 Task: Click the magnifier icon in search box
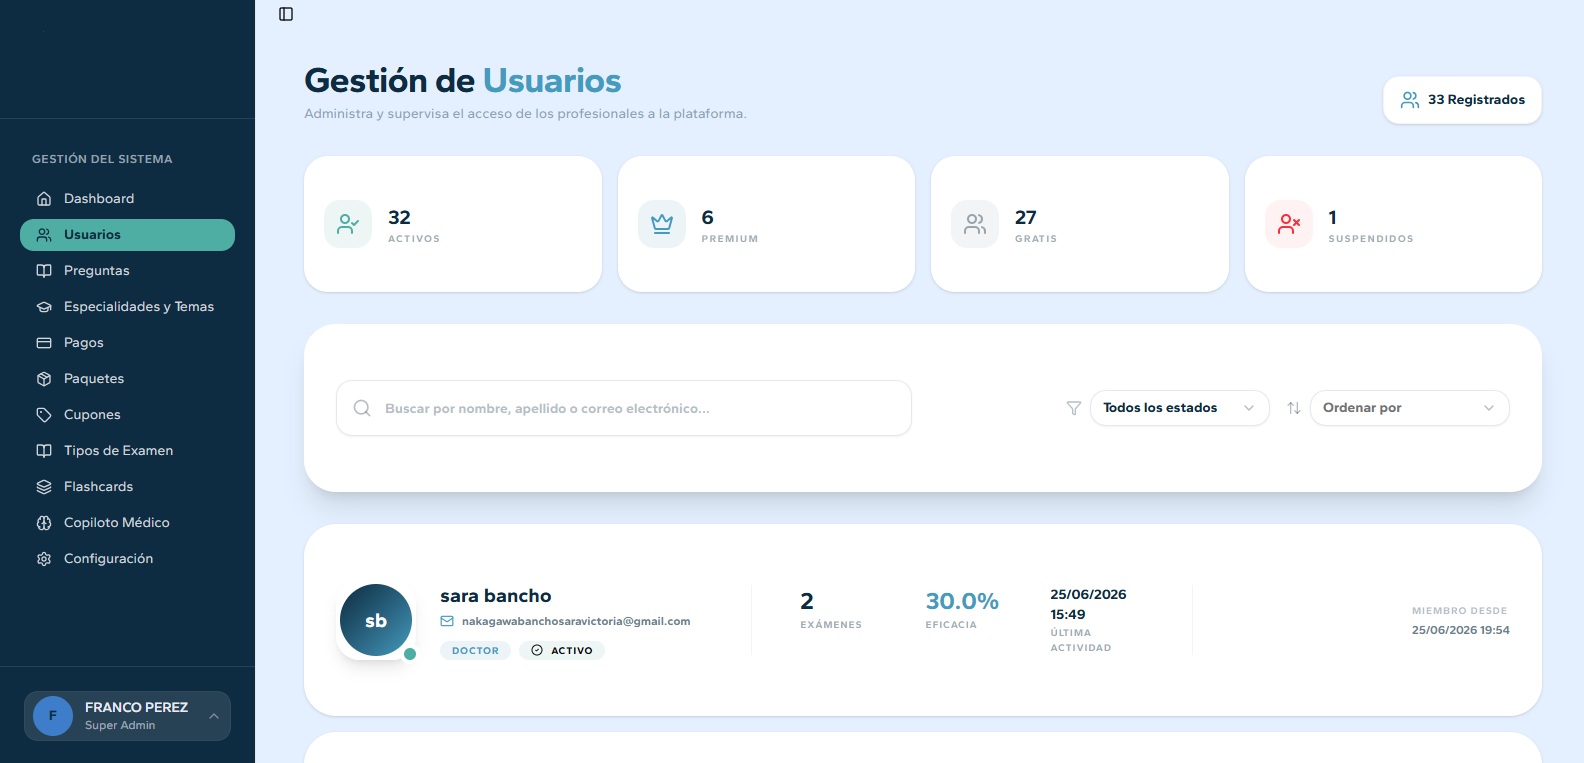(x=362, y=408)
